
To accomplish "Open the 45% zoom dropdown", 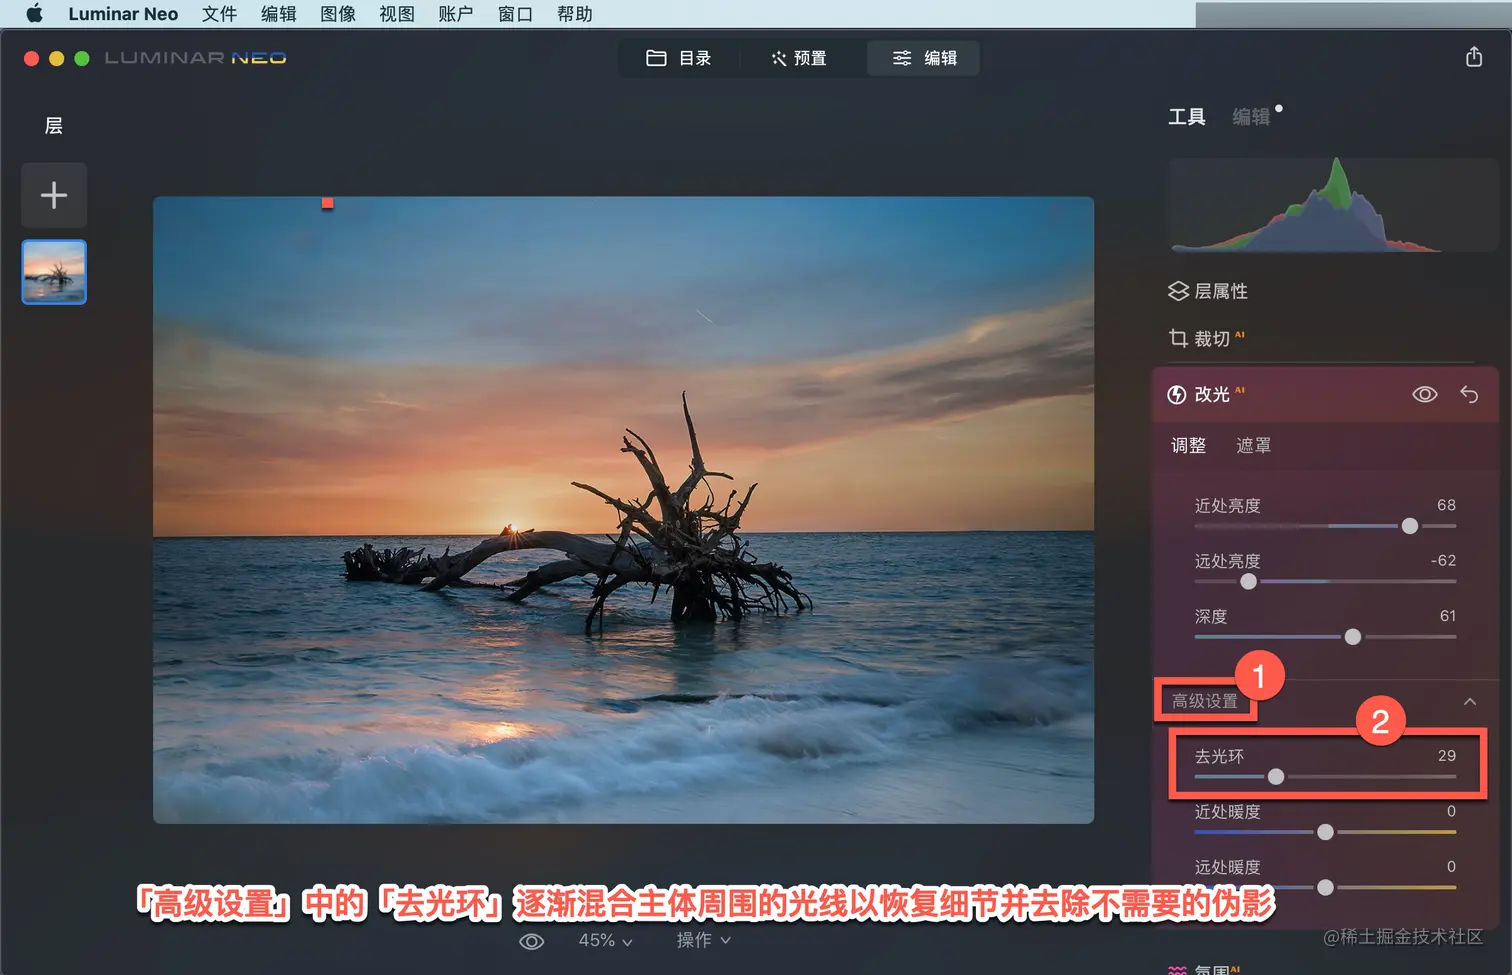I will [605, 941].
